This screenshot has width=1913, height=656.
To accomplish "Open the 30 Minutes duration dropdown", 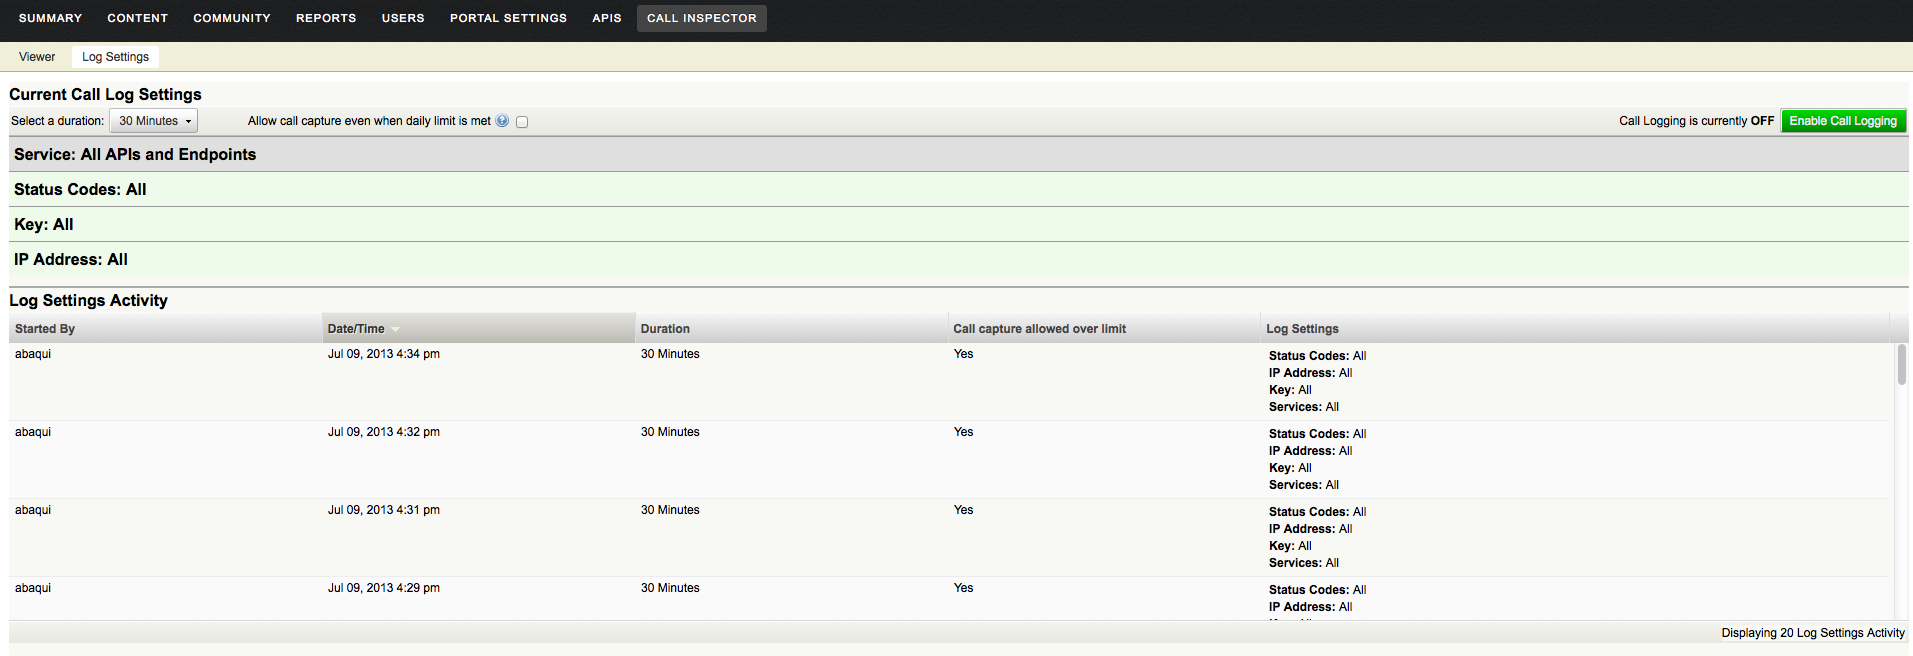I will 153,121.
